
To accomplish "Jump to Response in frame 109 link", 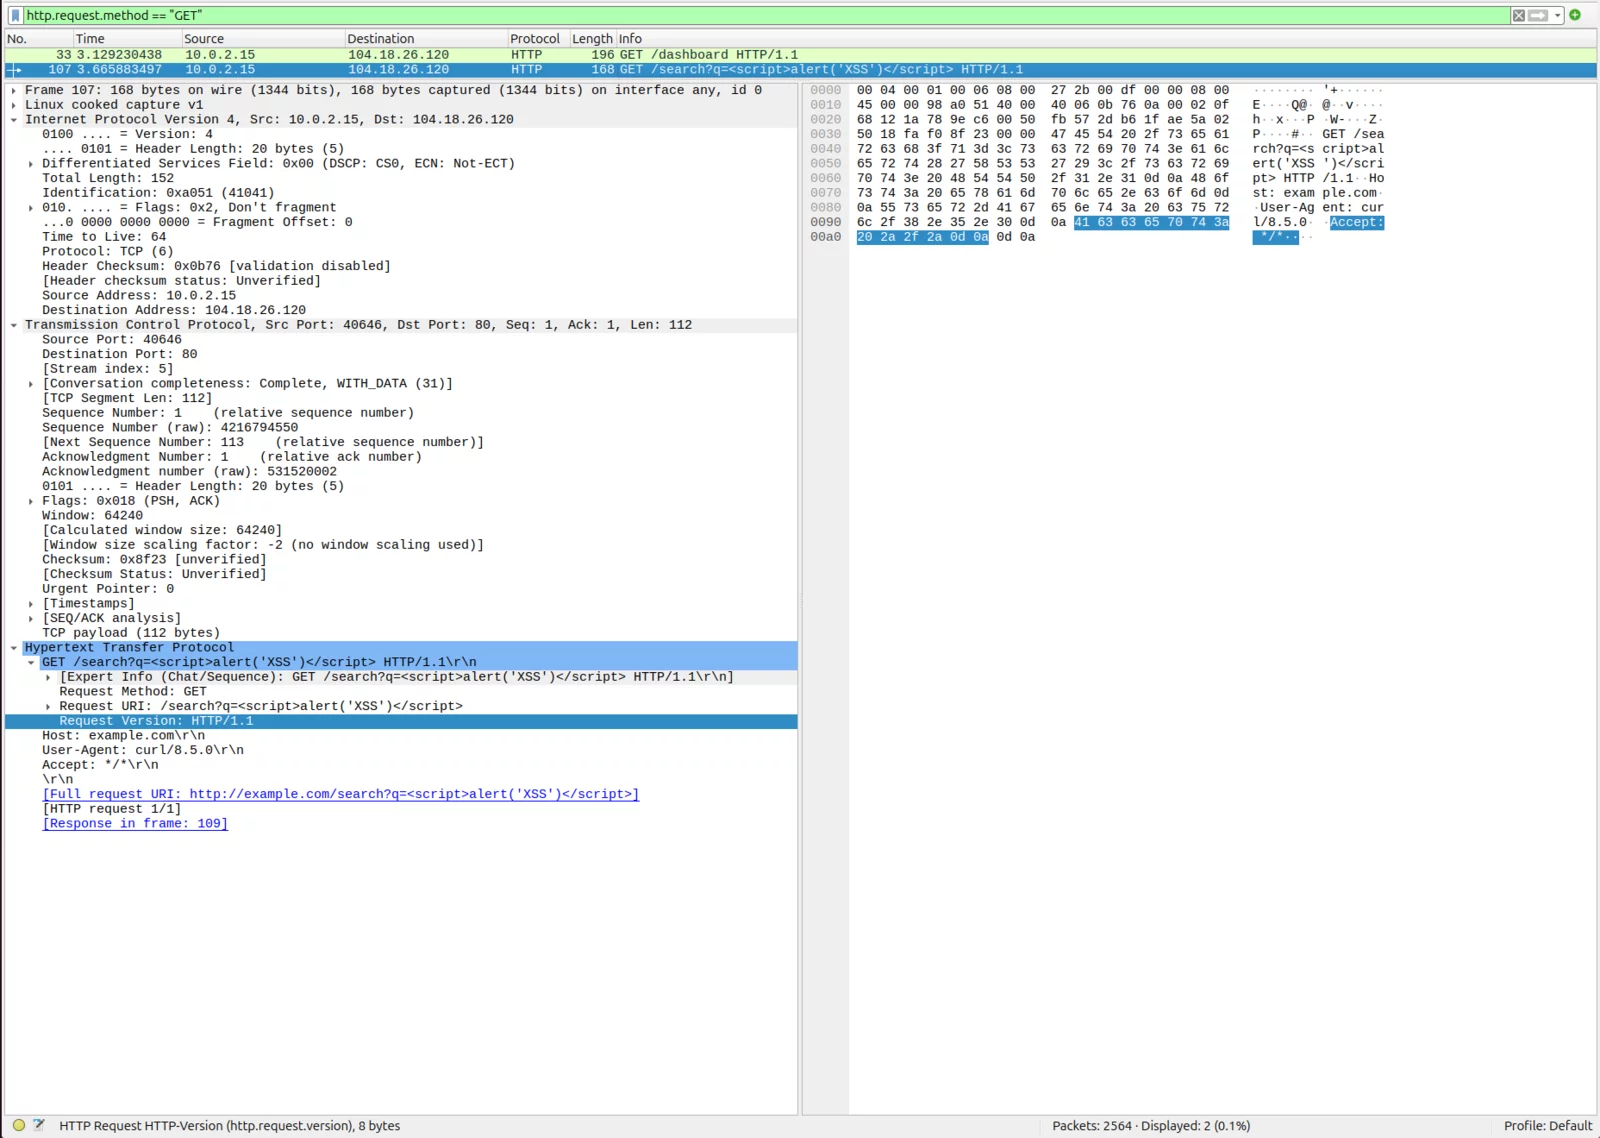I will pos(135,824).
